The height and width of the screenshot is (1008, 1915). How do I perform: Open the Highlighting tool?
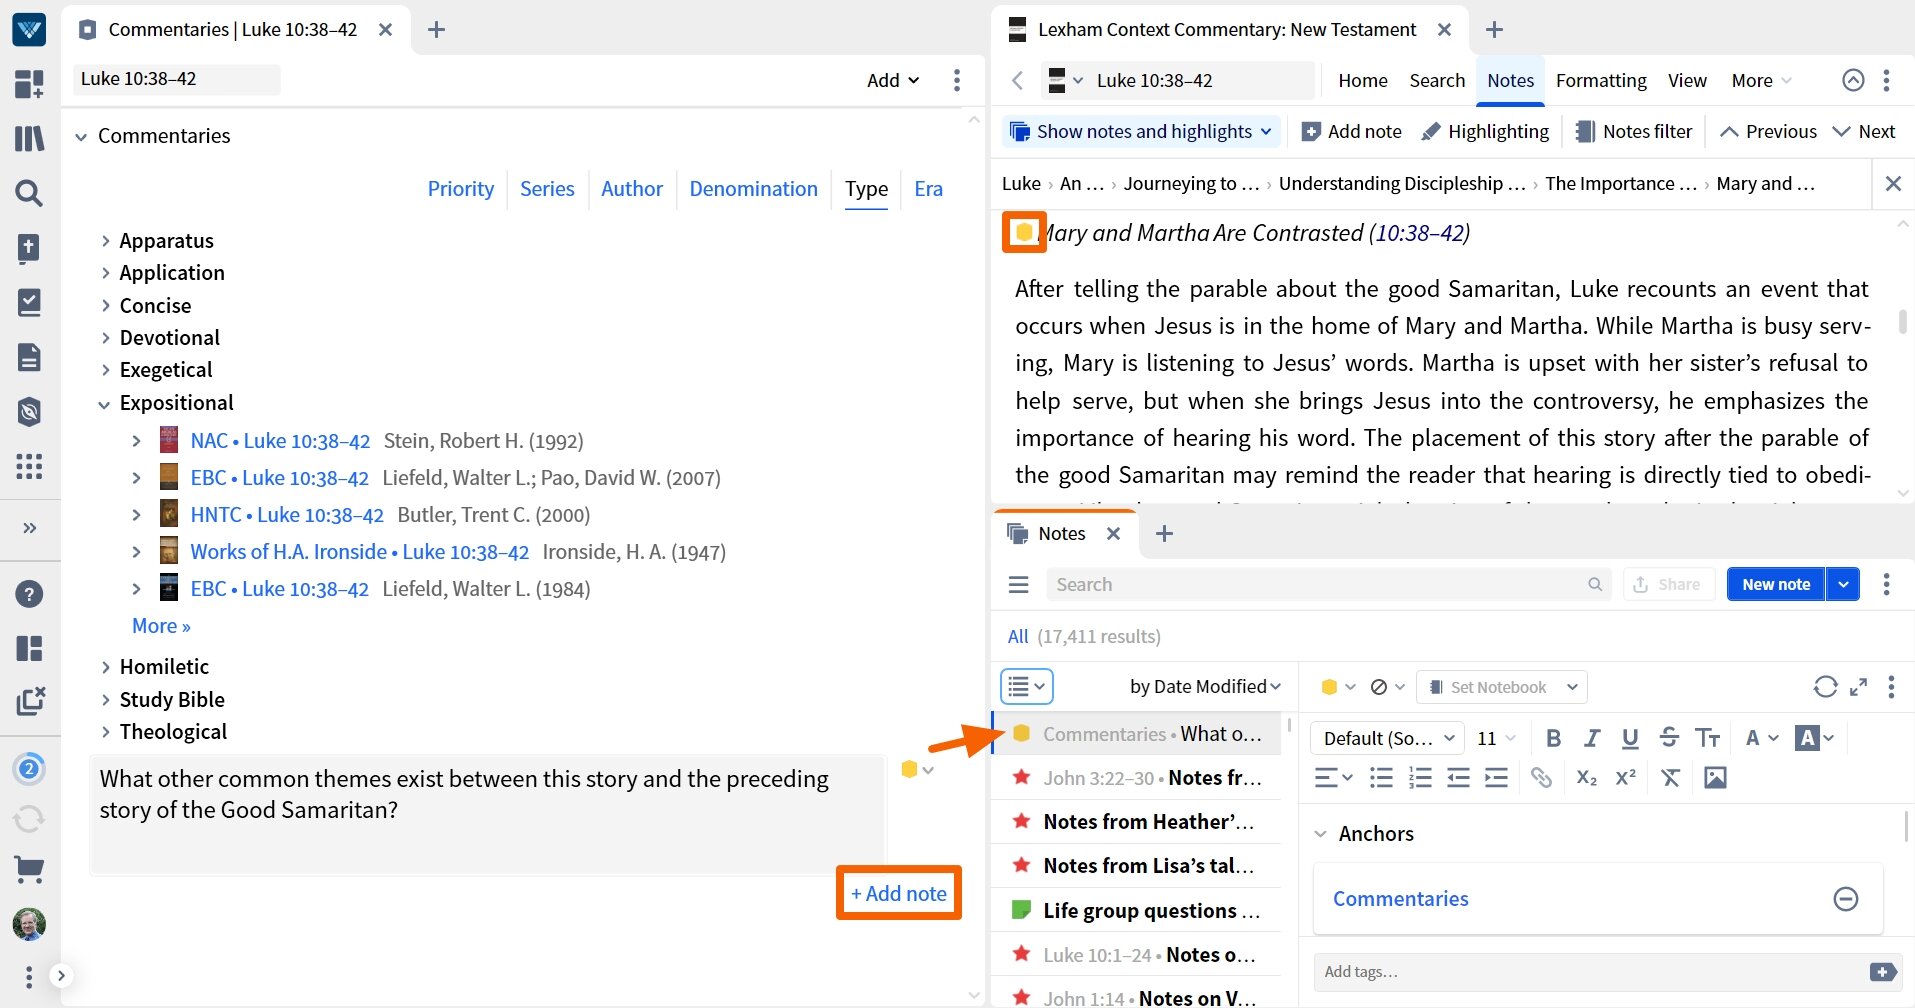[1485, 131]
